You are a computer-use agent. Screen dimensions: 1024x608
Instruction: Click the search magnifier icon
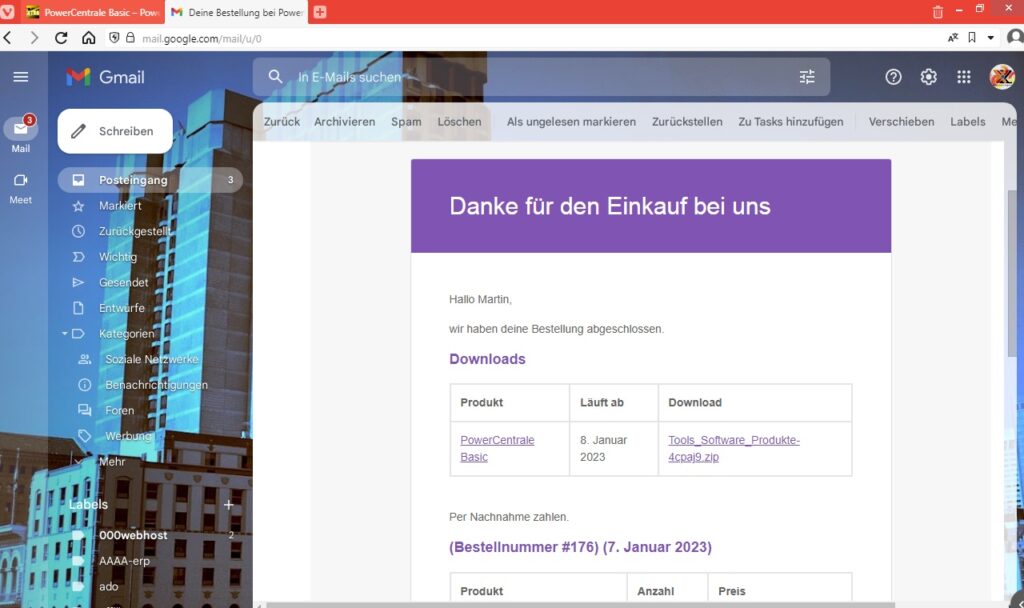(x=276, y=76)
